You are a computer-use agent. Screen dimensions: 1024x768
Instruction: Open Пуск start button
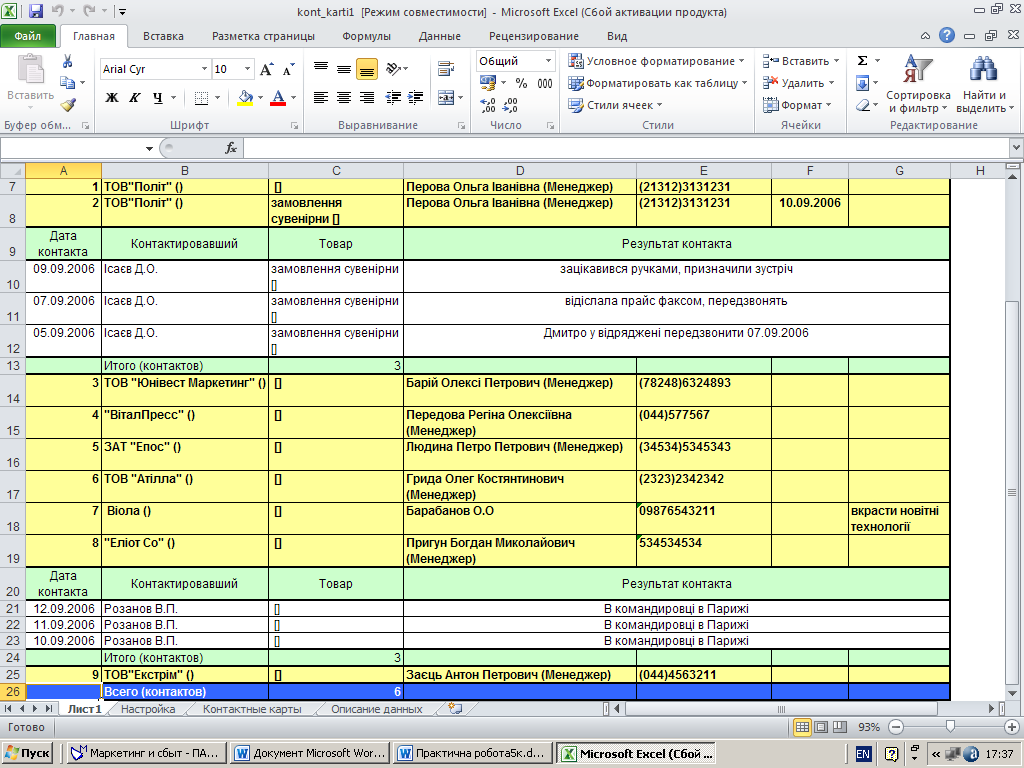[27, 753]
